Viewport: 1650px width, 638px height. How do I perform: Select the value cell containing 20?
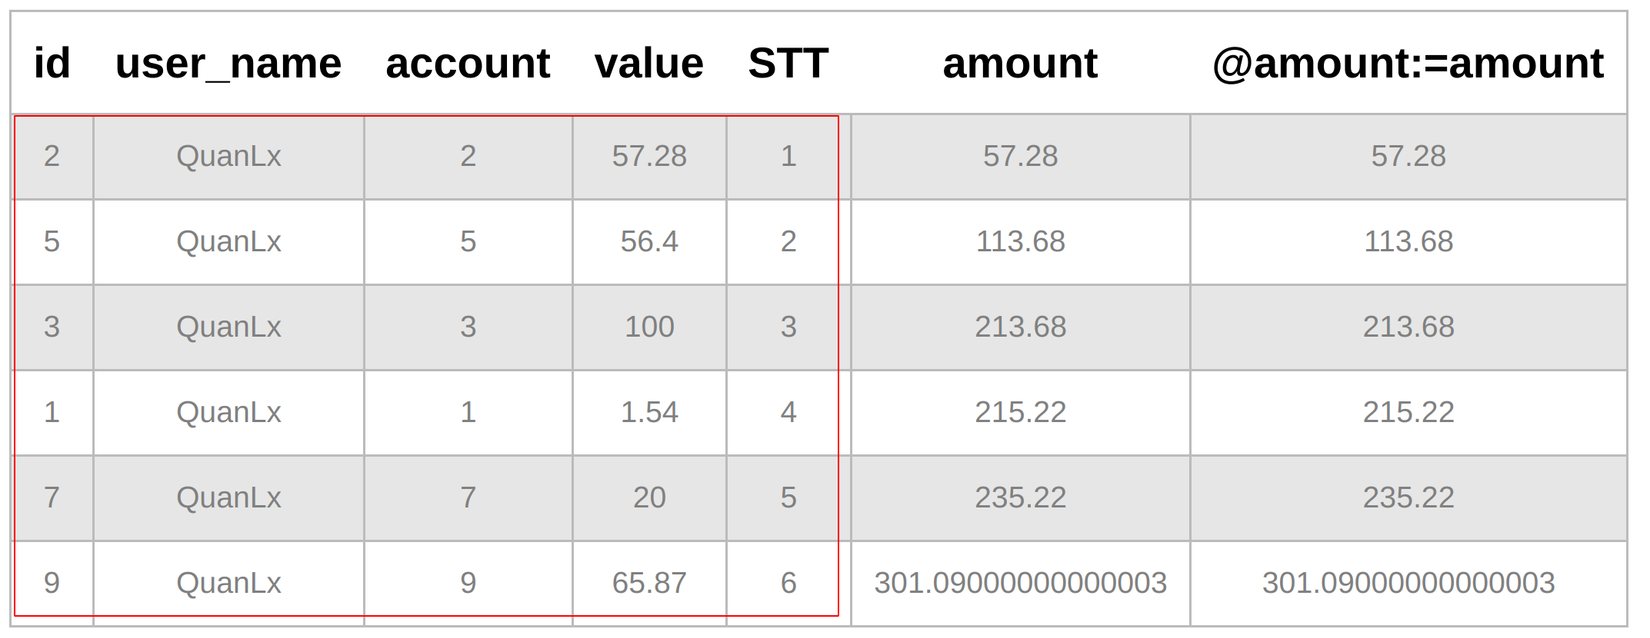coord(649,498)
